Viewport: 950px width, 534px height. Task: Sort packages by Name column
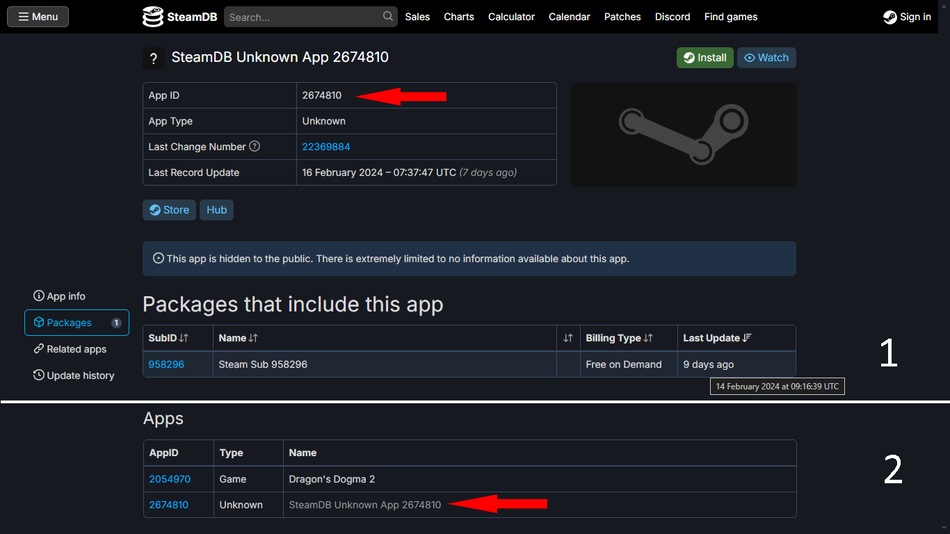[238, 338]
